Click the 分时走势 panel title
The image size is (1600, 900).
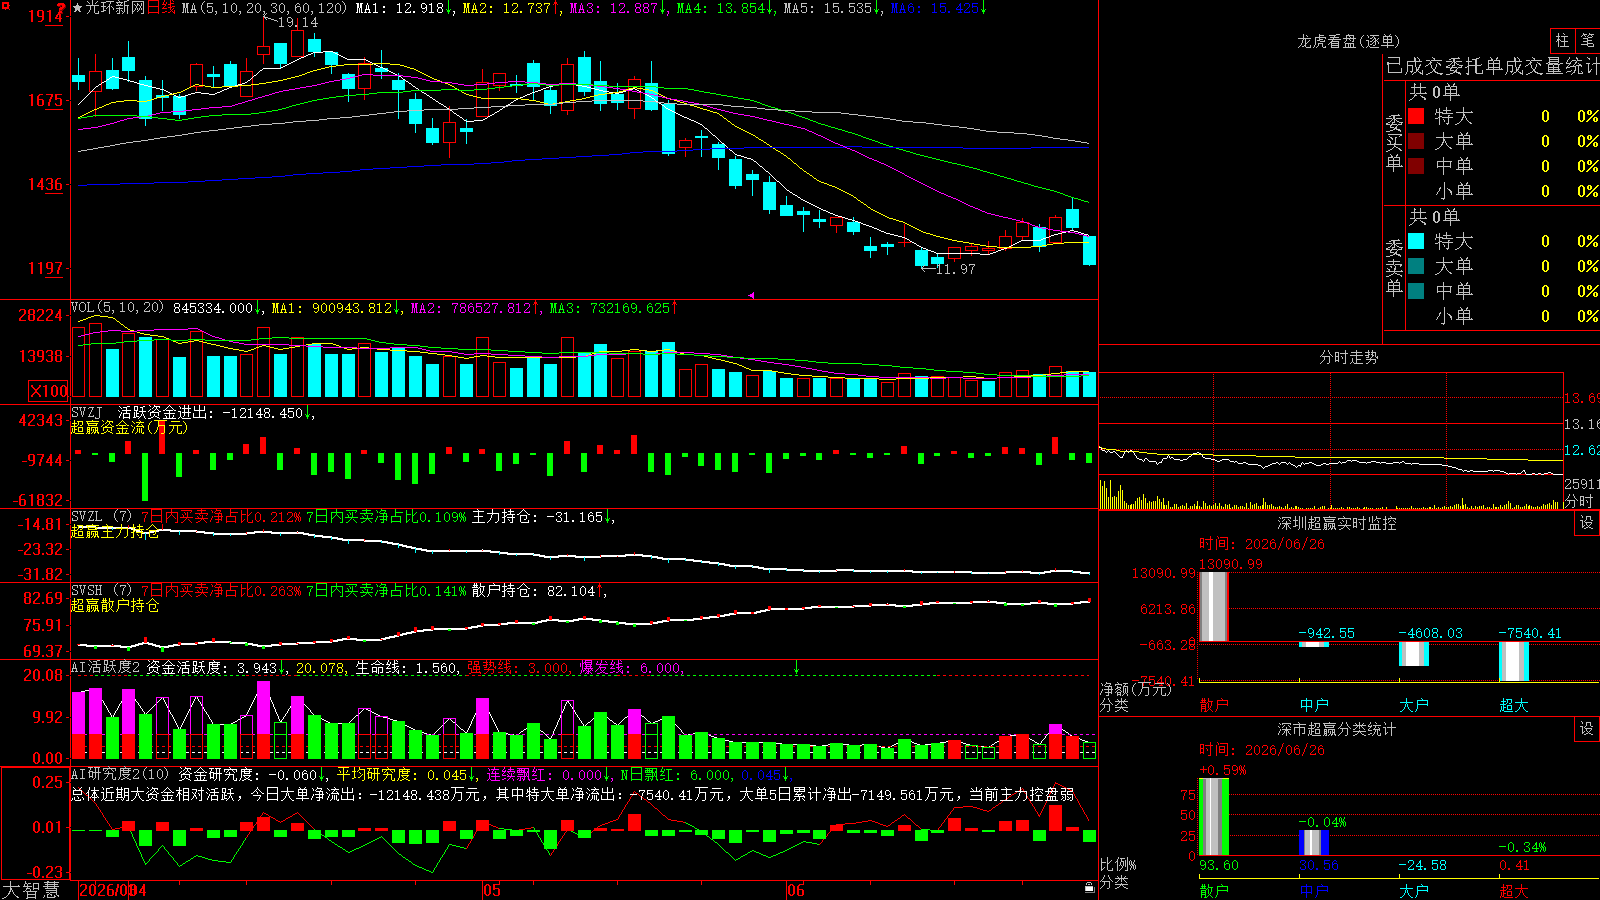click(x=1348, y=357)
